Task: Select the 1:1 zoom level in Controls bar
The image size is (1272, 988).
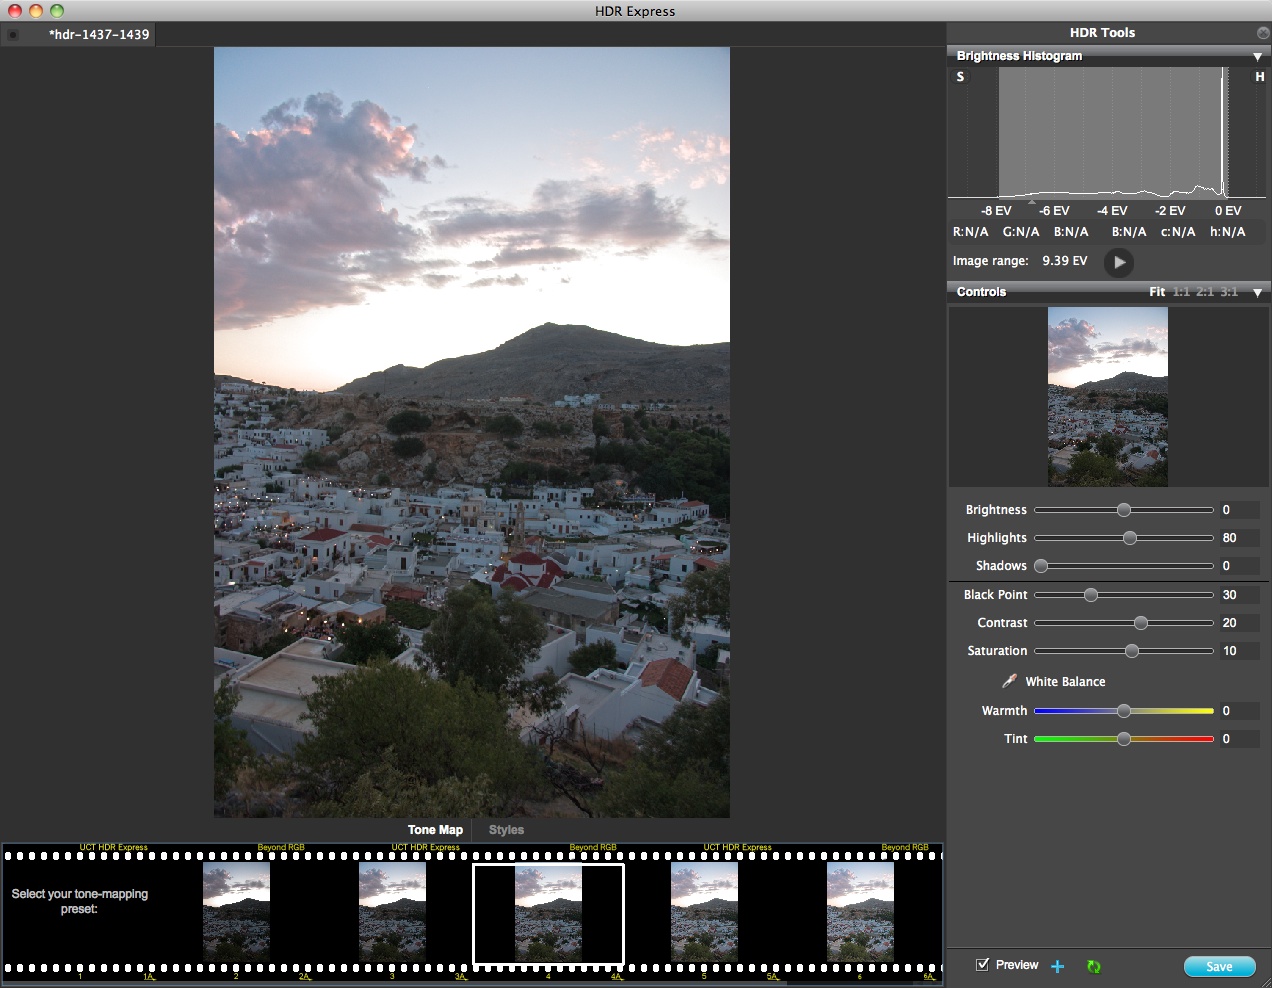Action: click(1180, 291)
